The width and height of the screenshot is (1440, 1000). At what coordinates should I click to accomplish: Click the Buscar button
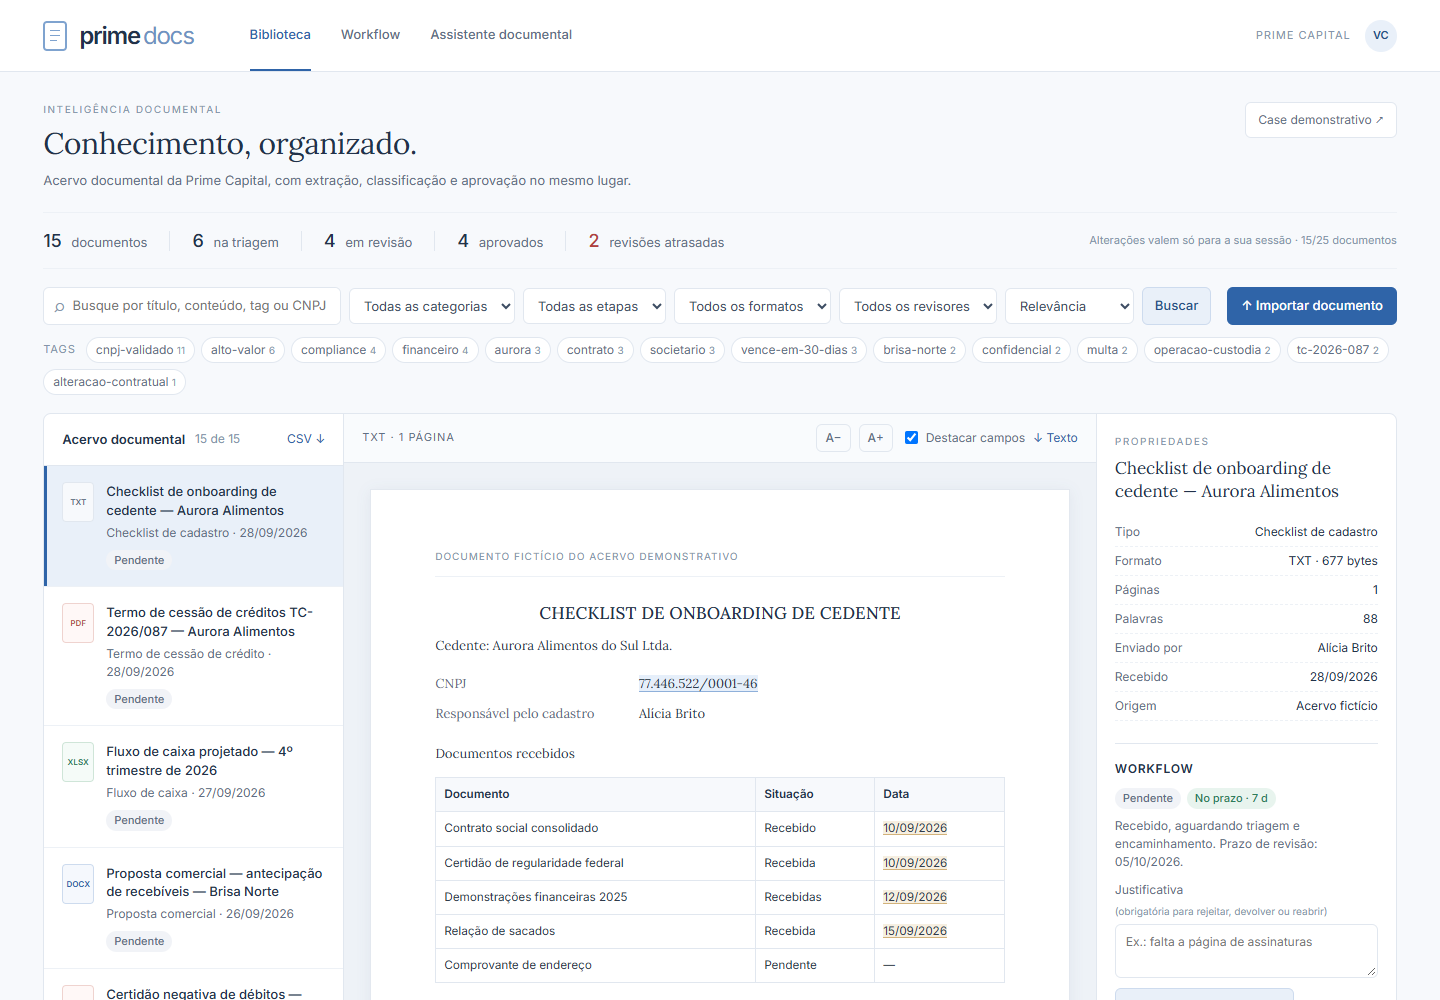coord(1176,306)
